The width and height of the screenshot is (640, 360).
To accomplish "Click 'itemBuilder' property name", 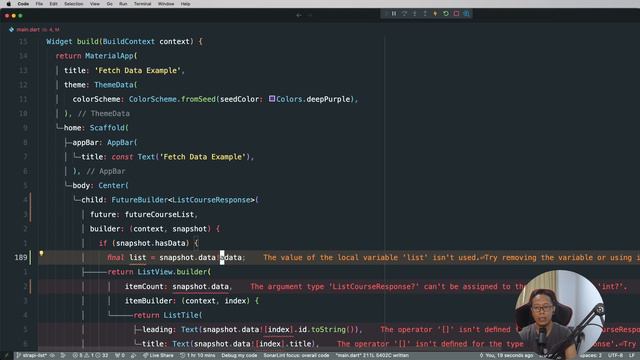I will pyautogui.click(x=149, y=301).
